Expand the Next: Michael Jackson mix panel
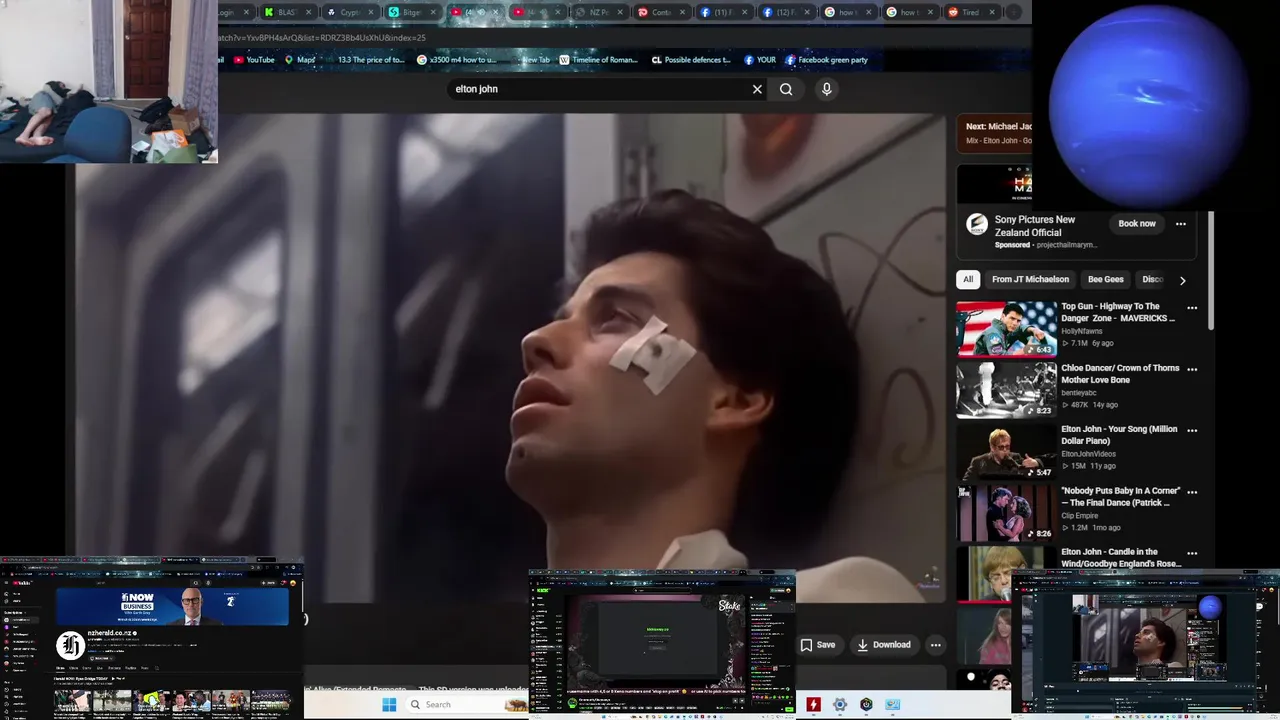1280x720 pixels. pos(994,133)
